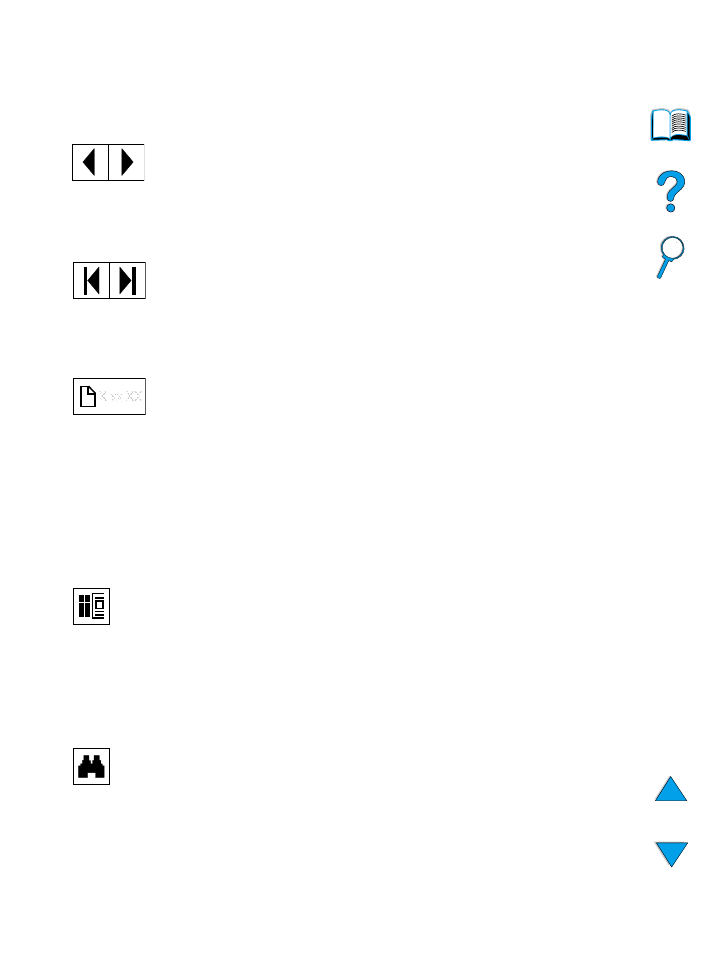Click the next page right arrow
This screenshot has height=972, width=702.
(127, 162)
